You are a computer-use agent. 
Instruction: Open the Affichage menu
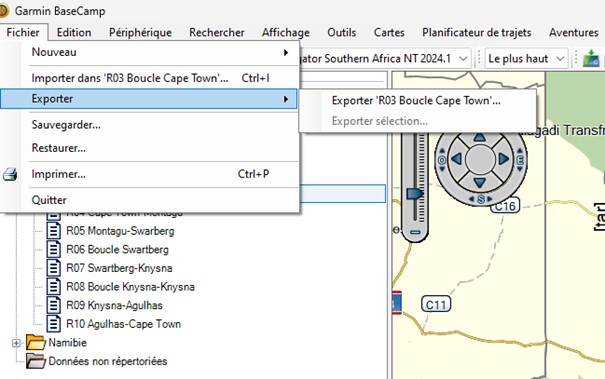(286, 32)
